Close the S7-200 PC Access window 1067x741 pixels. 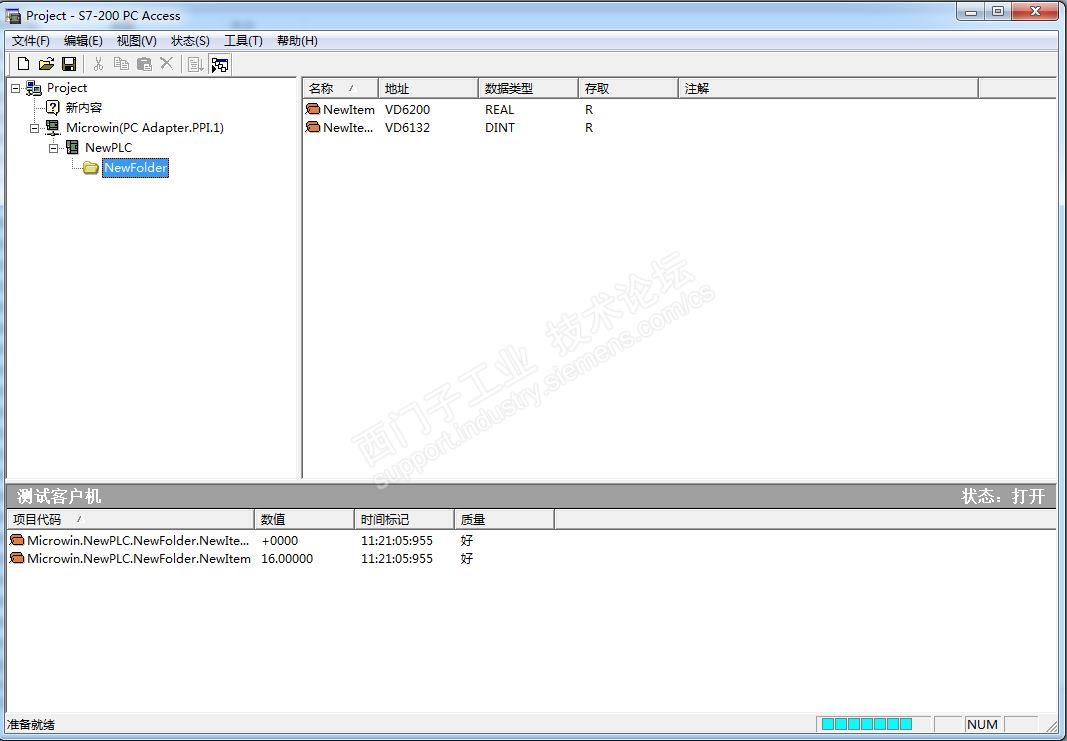tap(1036, 11)
